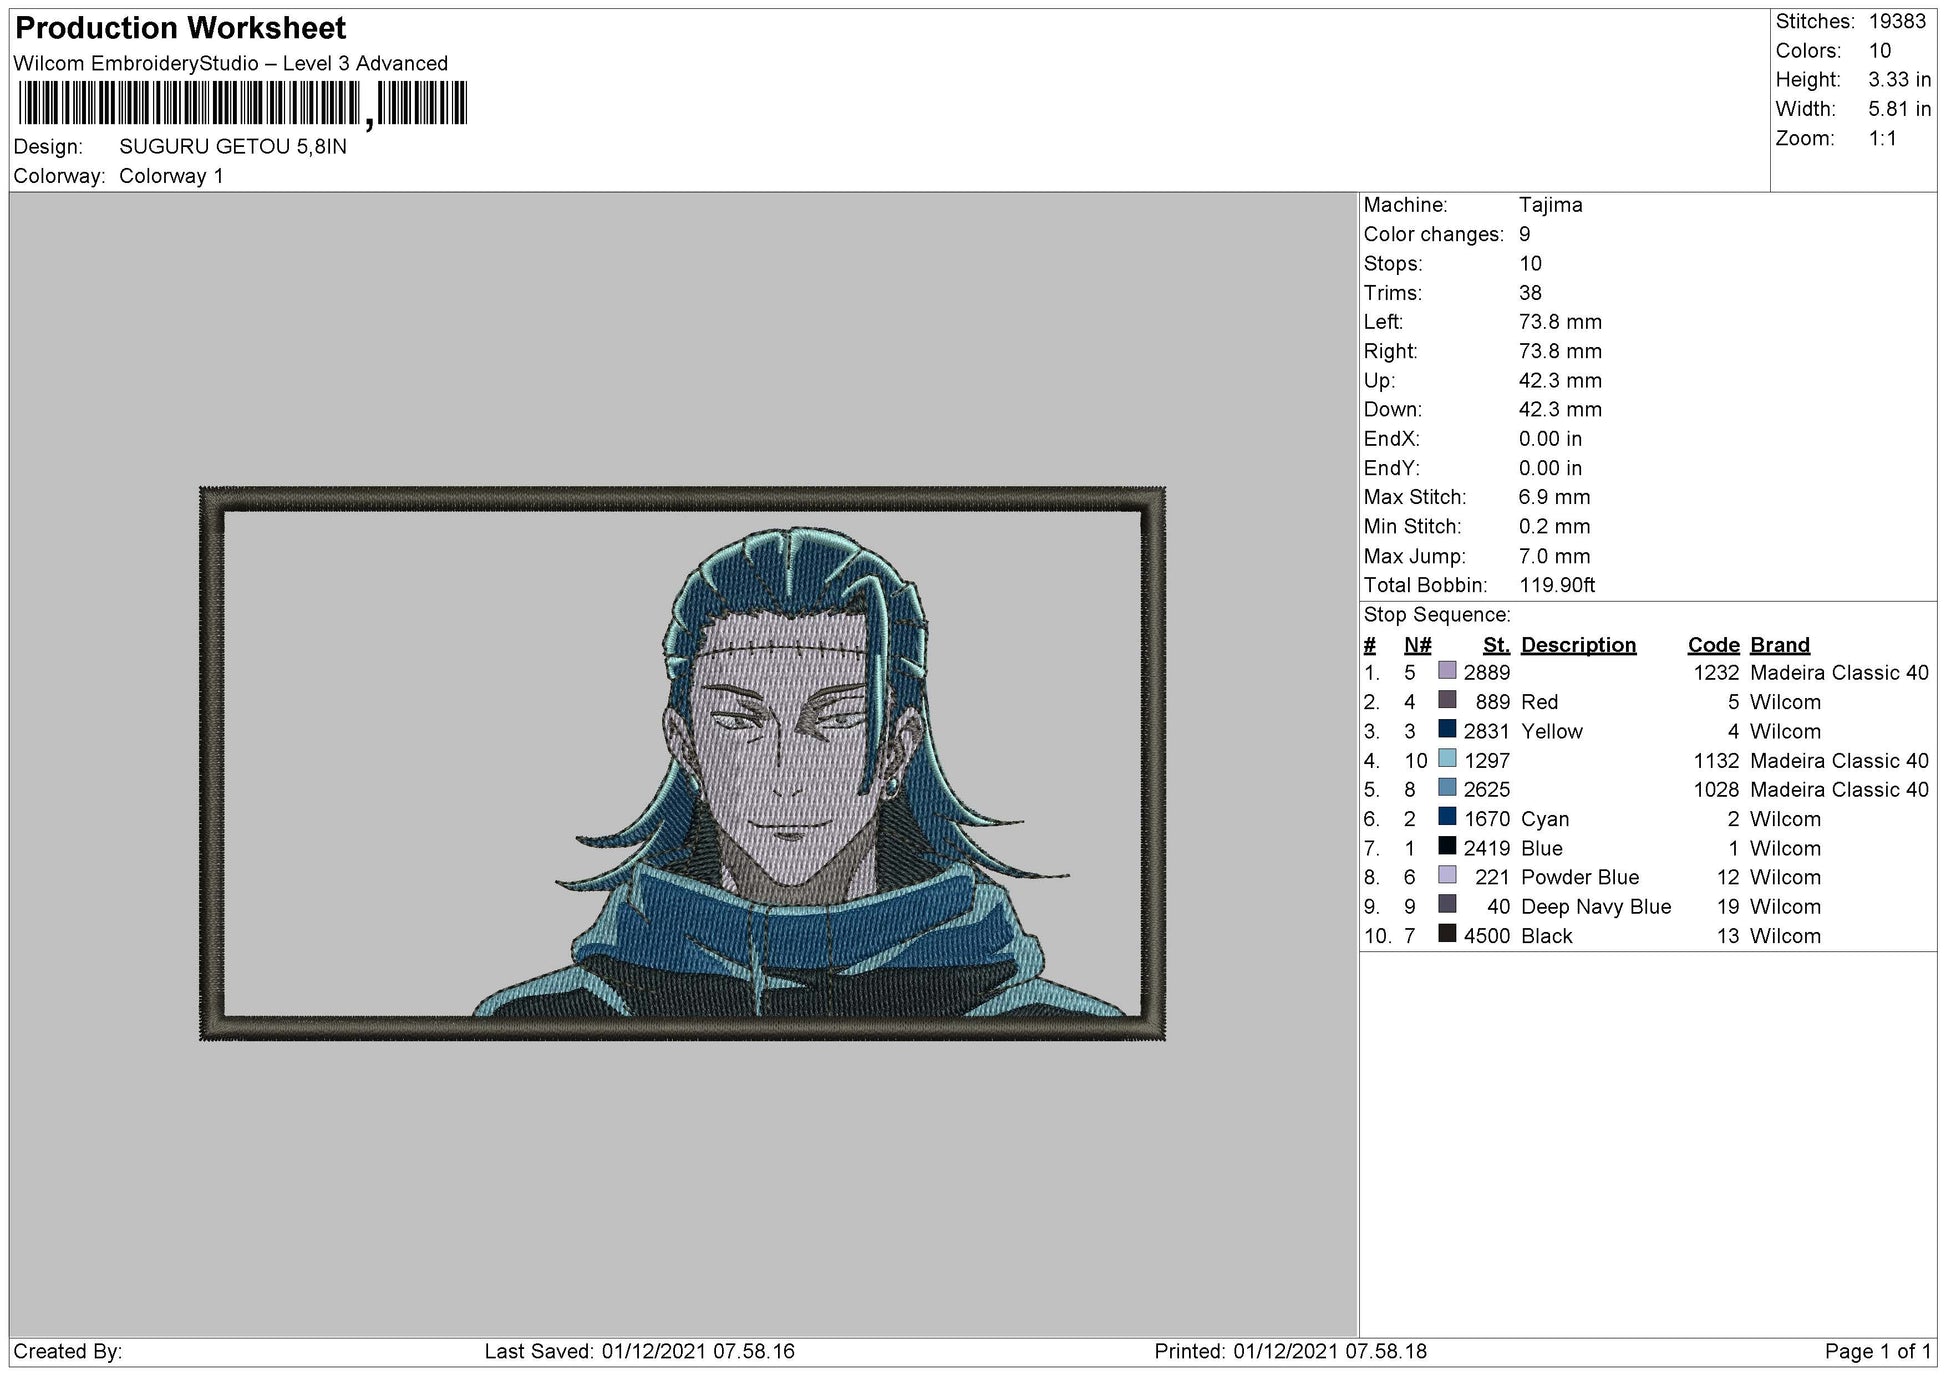The height and width of the screenshot is (1375, 1946).
Task: Click the Stitches count value 19383
Action: point(1897,22)
